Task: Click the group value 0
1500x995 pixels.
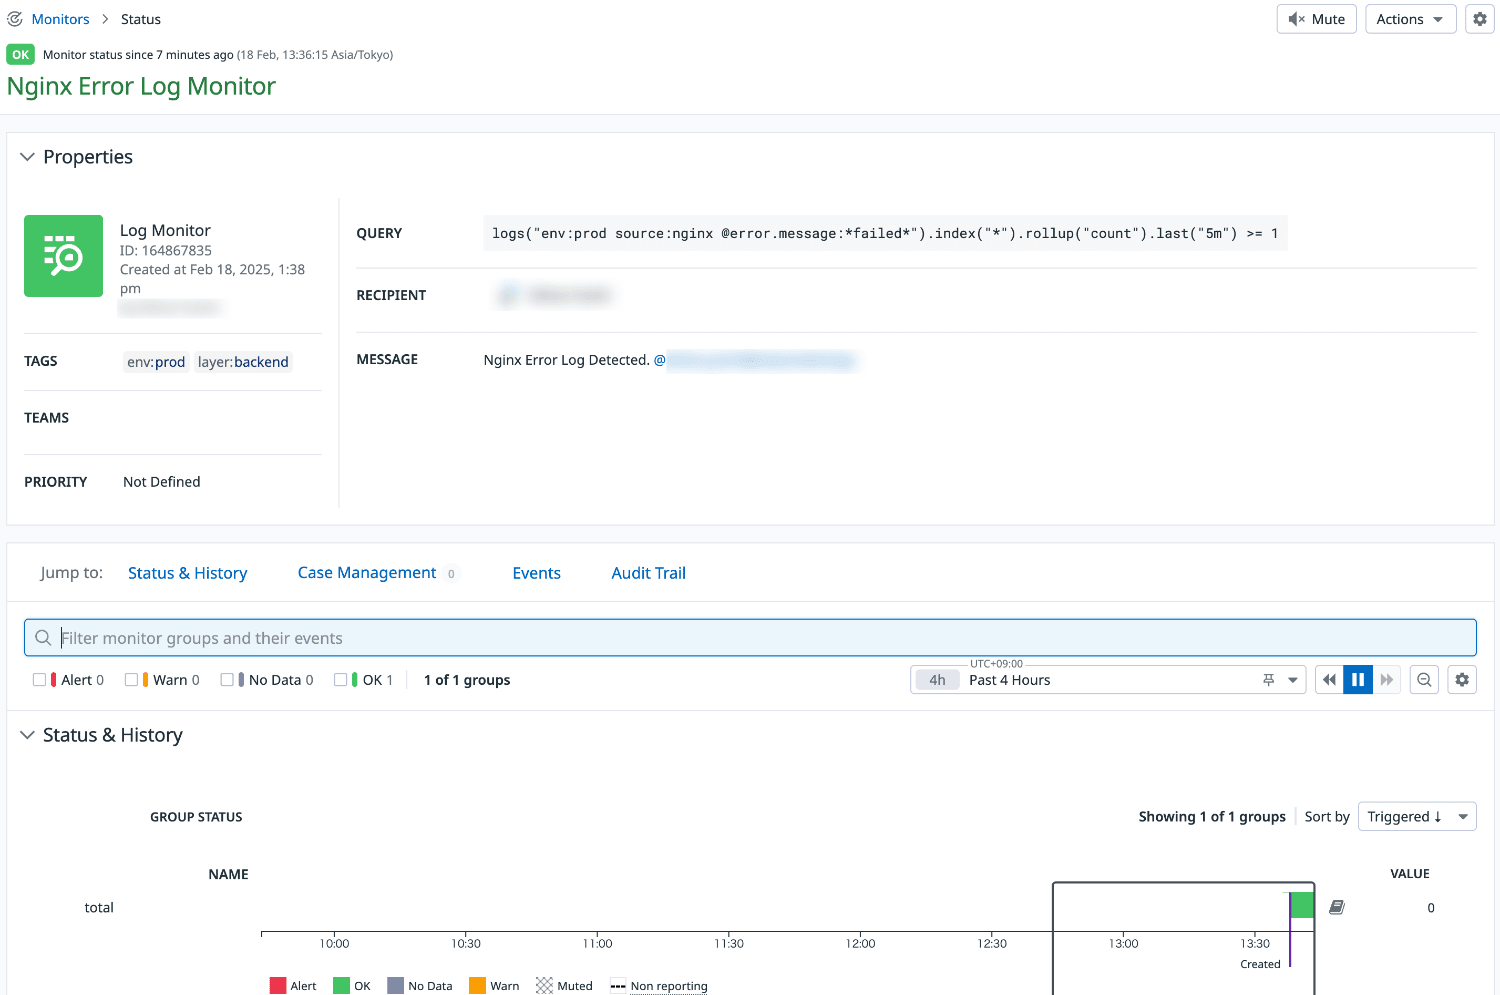Action: tap(1431, 908)
